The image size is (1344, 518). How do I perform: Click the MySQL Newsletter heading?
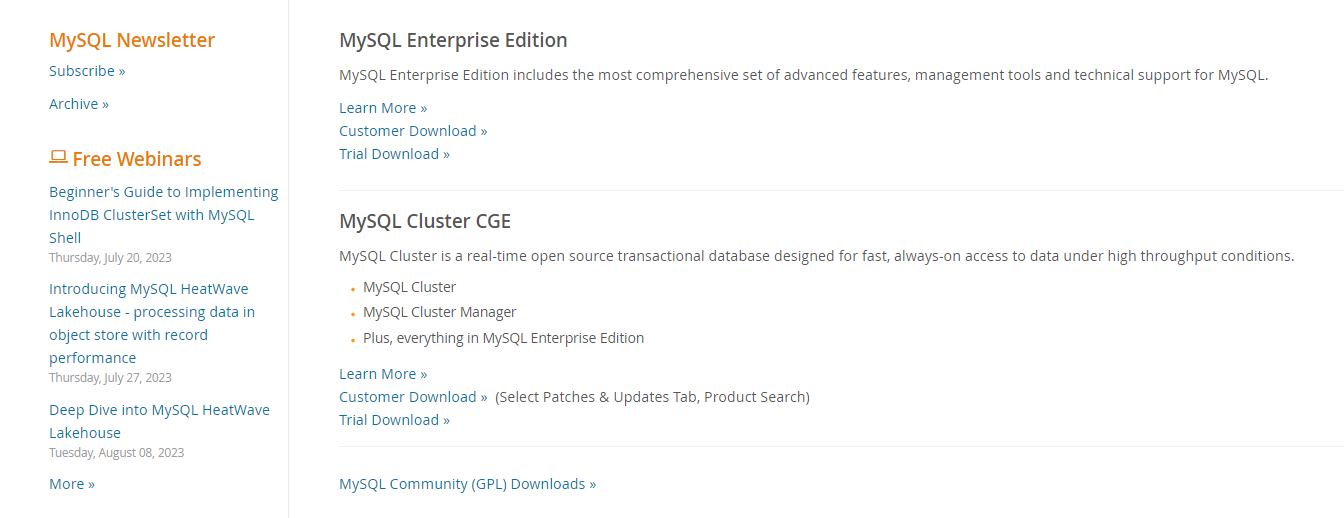(132, 40)
